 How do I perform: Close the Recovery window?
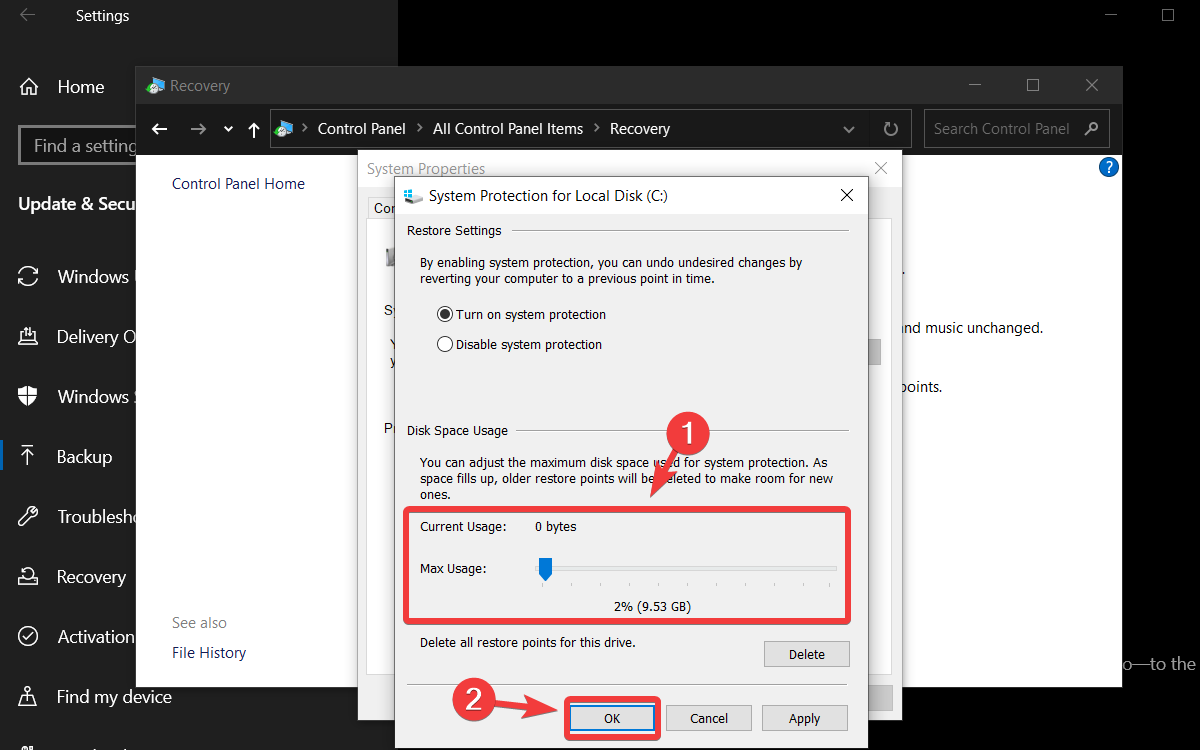[1092, 86]
